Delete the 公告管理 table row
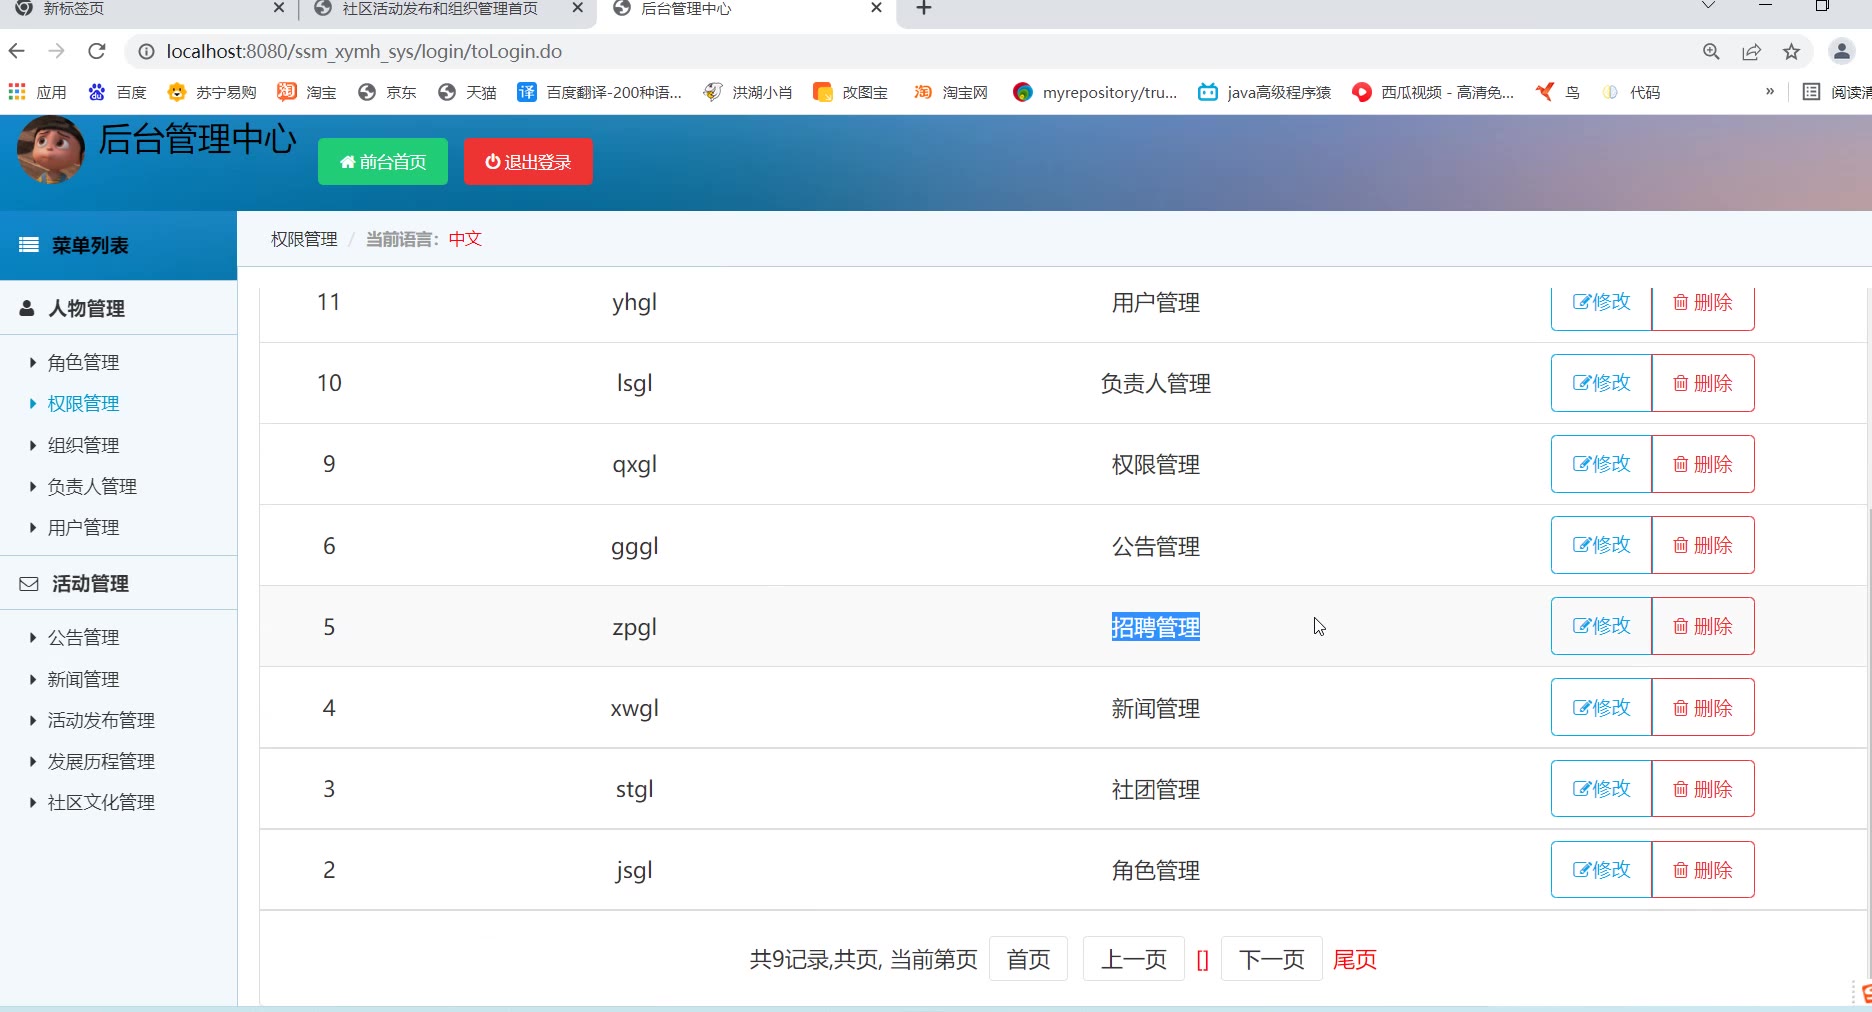The height and width of the screenshot is (1012, 1872). coord(1703,545)
